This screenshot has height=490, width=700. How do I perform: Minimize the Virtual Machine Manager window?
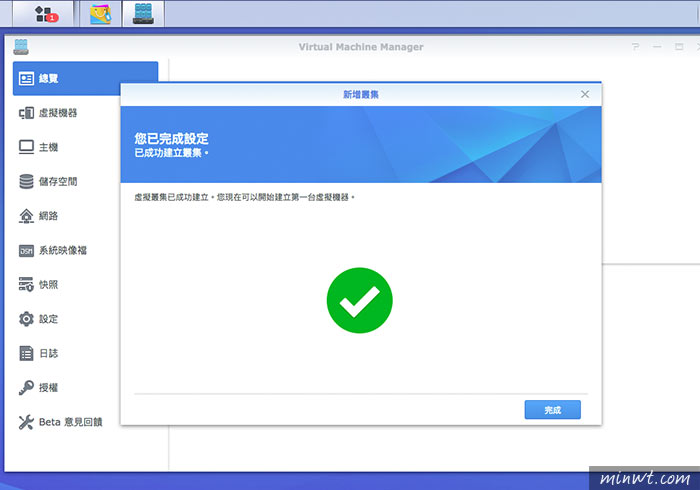click(x=657, y=46)
